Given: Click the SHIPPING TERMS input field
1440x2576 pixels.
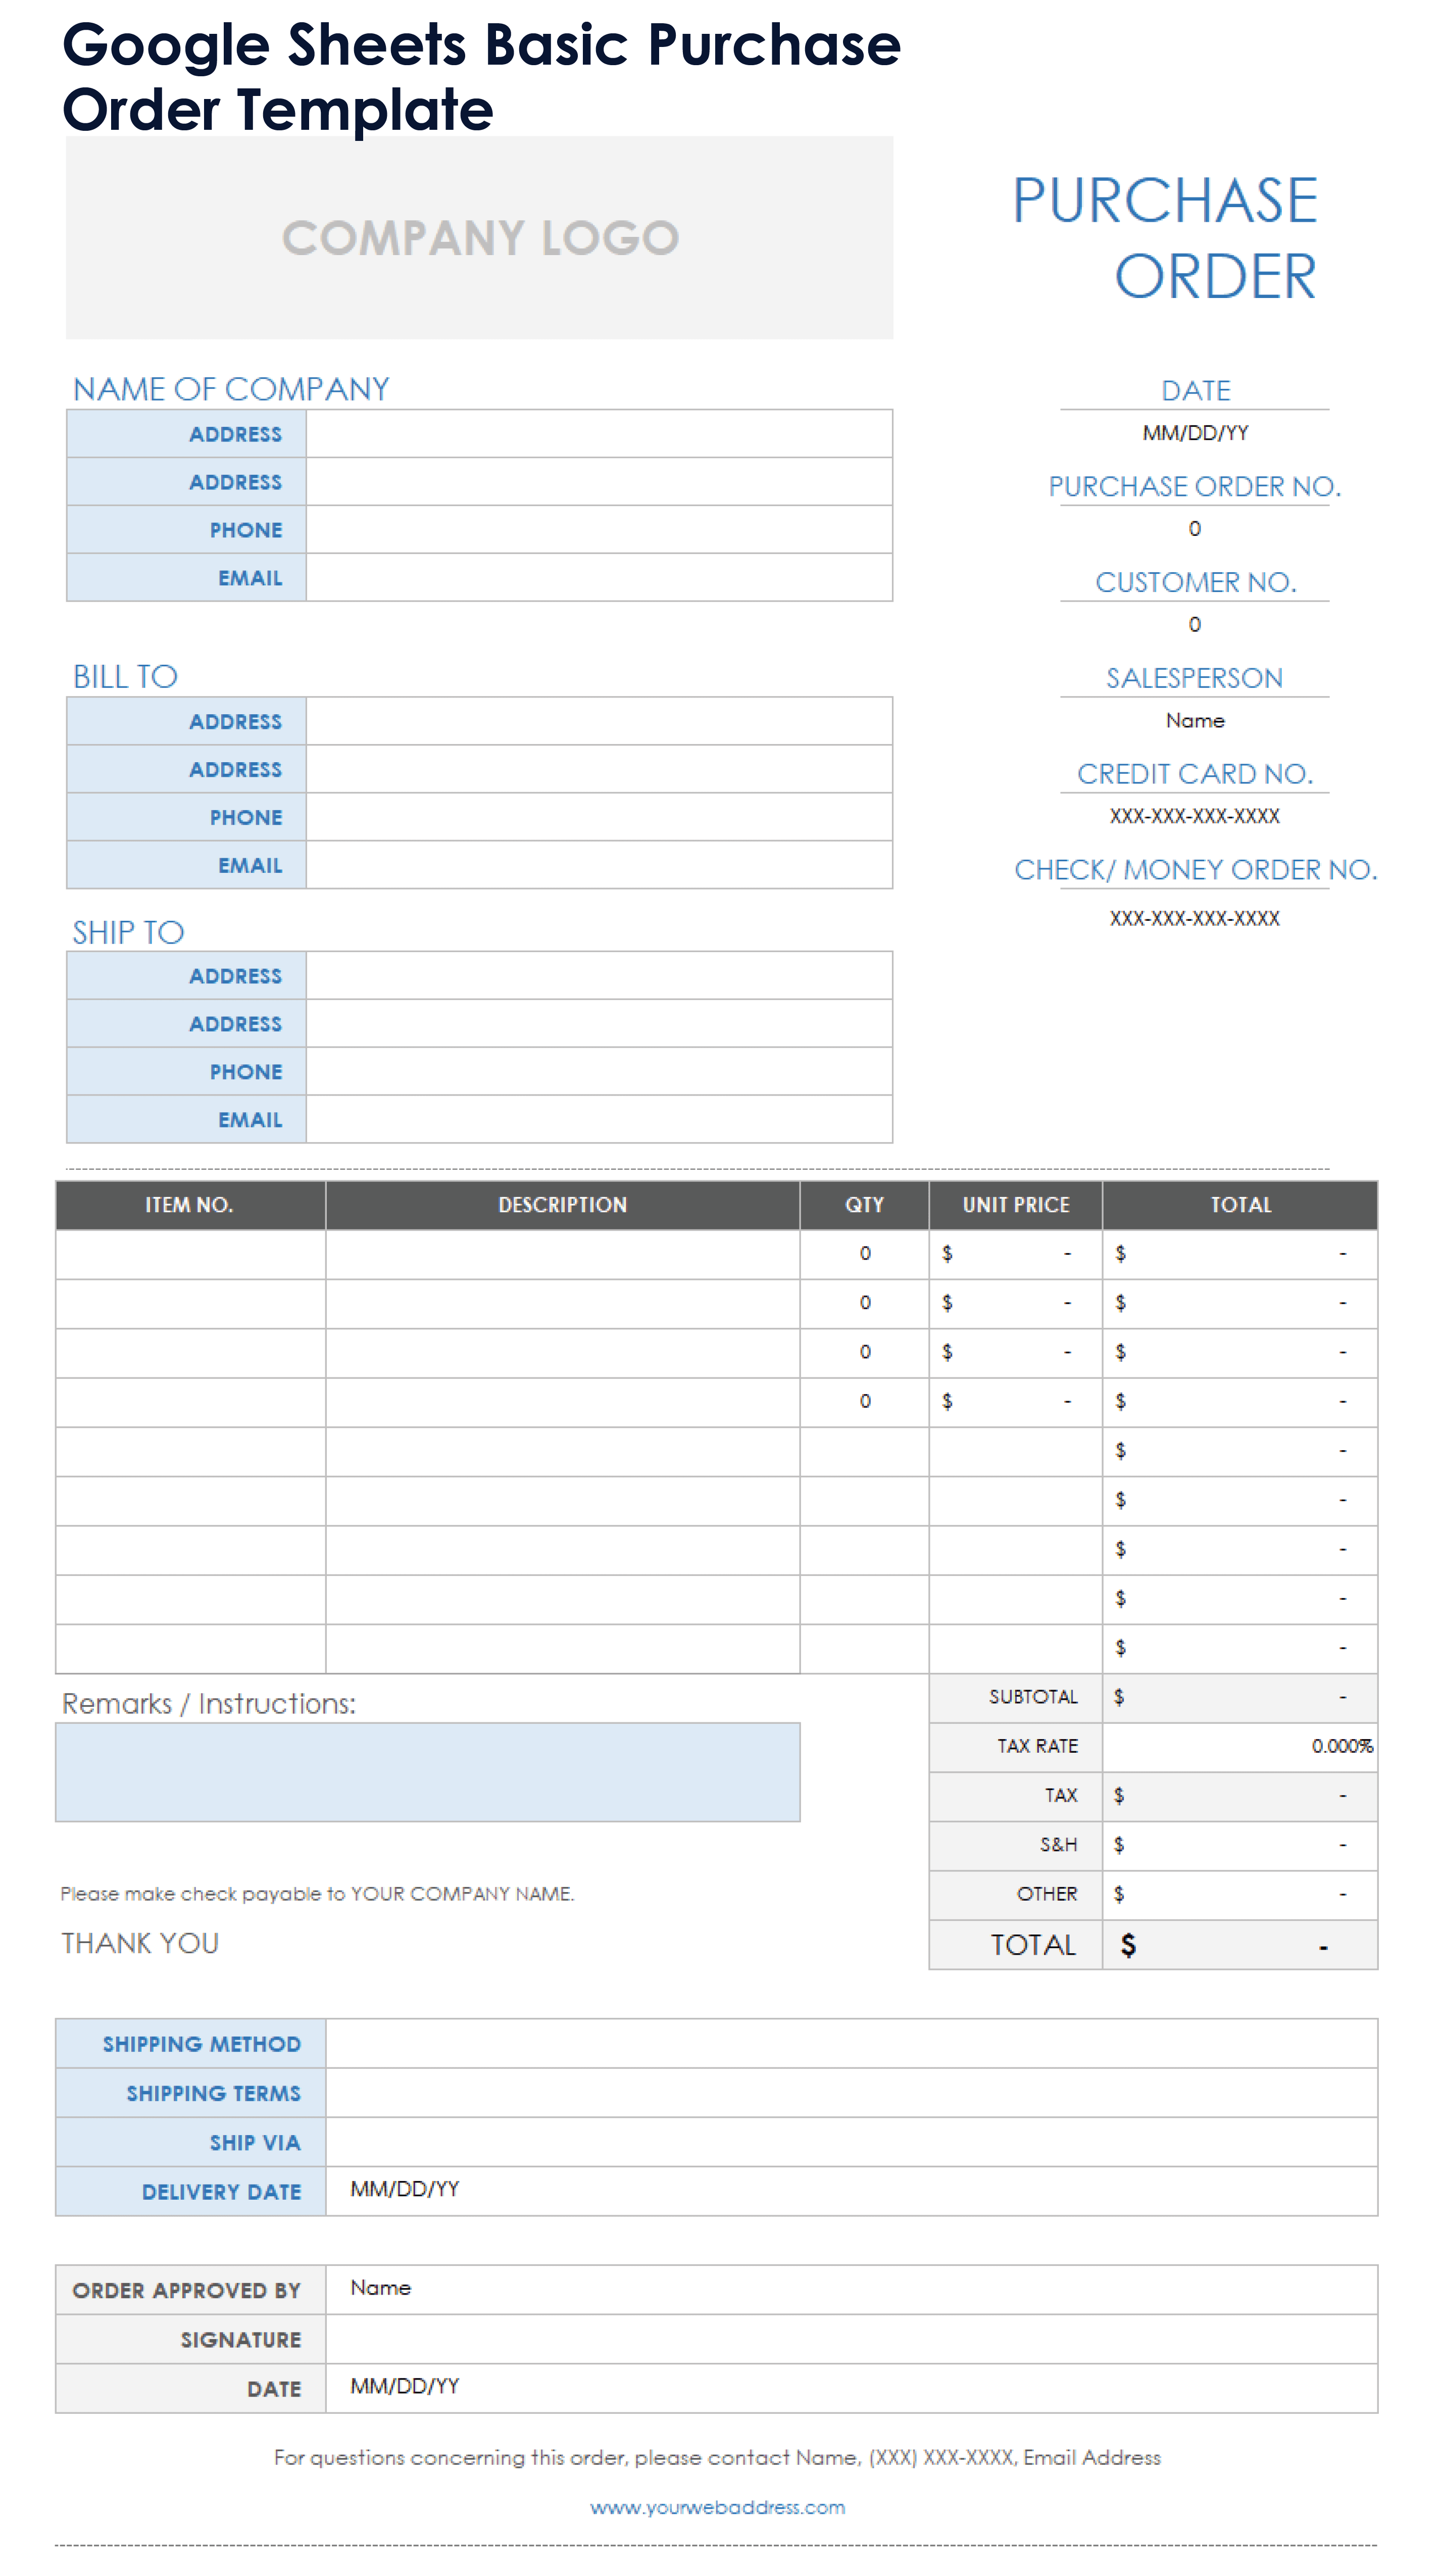Looking at the screenshot, I should click(x=852, y=2093).
